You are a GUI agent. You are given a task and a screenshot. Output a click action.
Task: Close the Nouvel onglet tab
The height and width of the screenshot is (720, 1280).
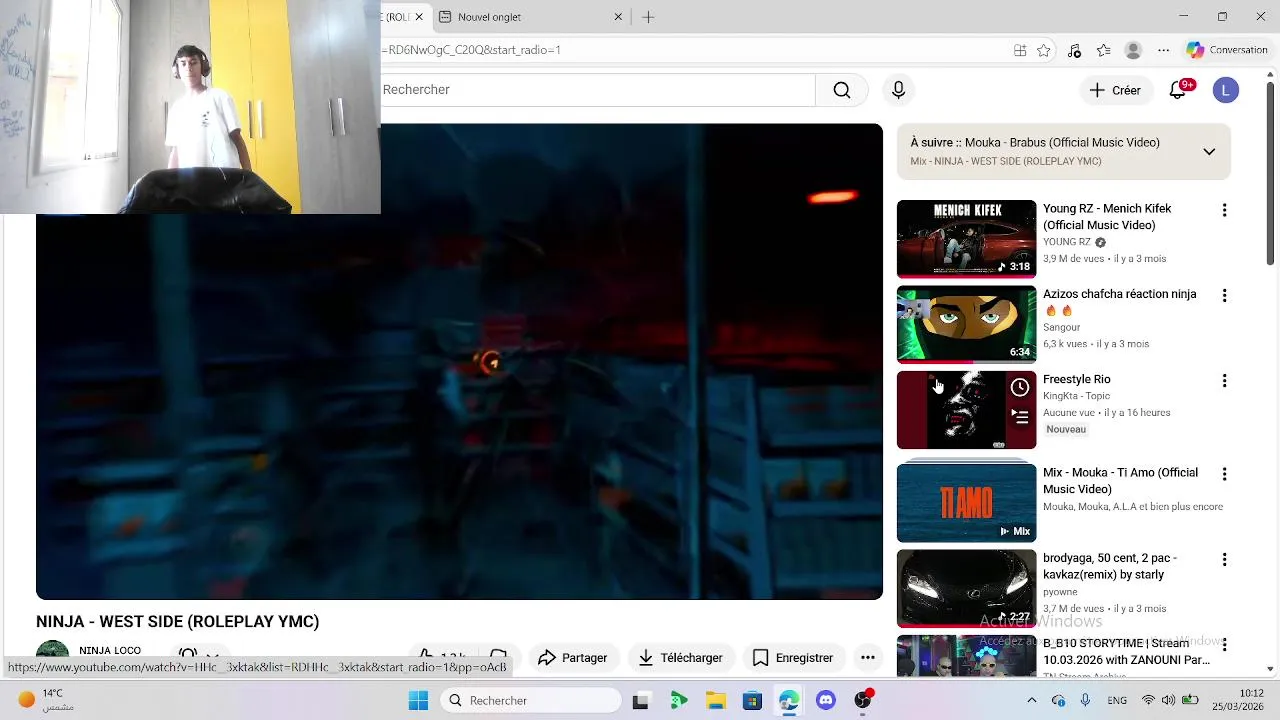(x=618, y=17)
